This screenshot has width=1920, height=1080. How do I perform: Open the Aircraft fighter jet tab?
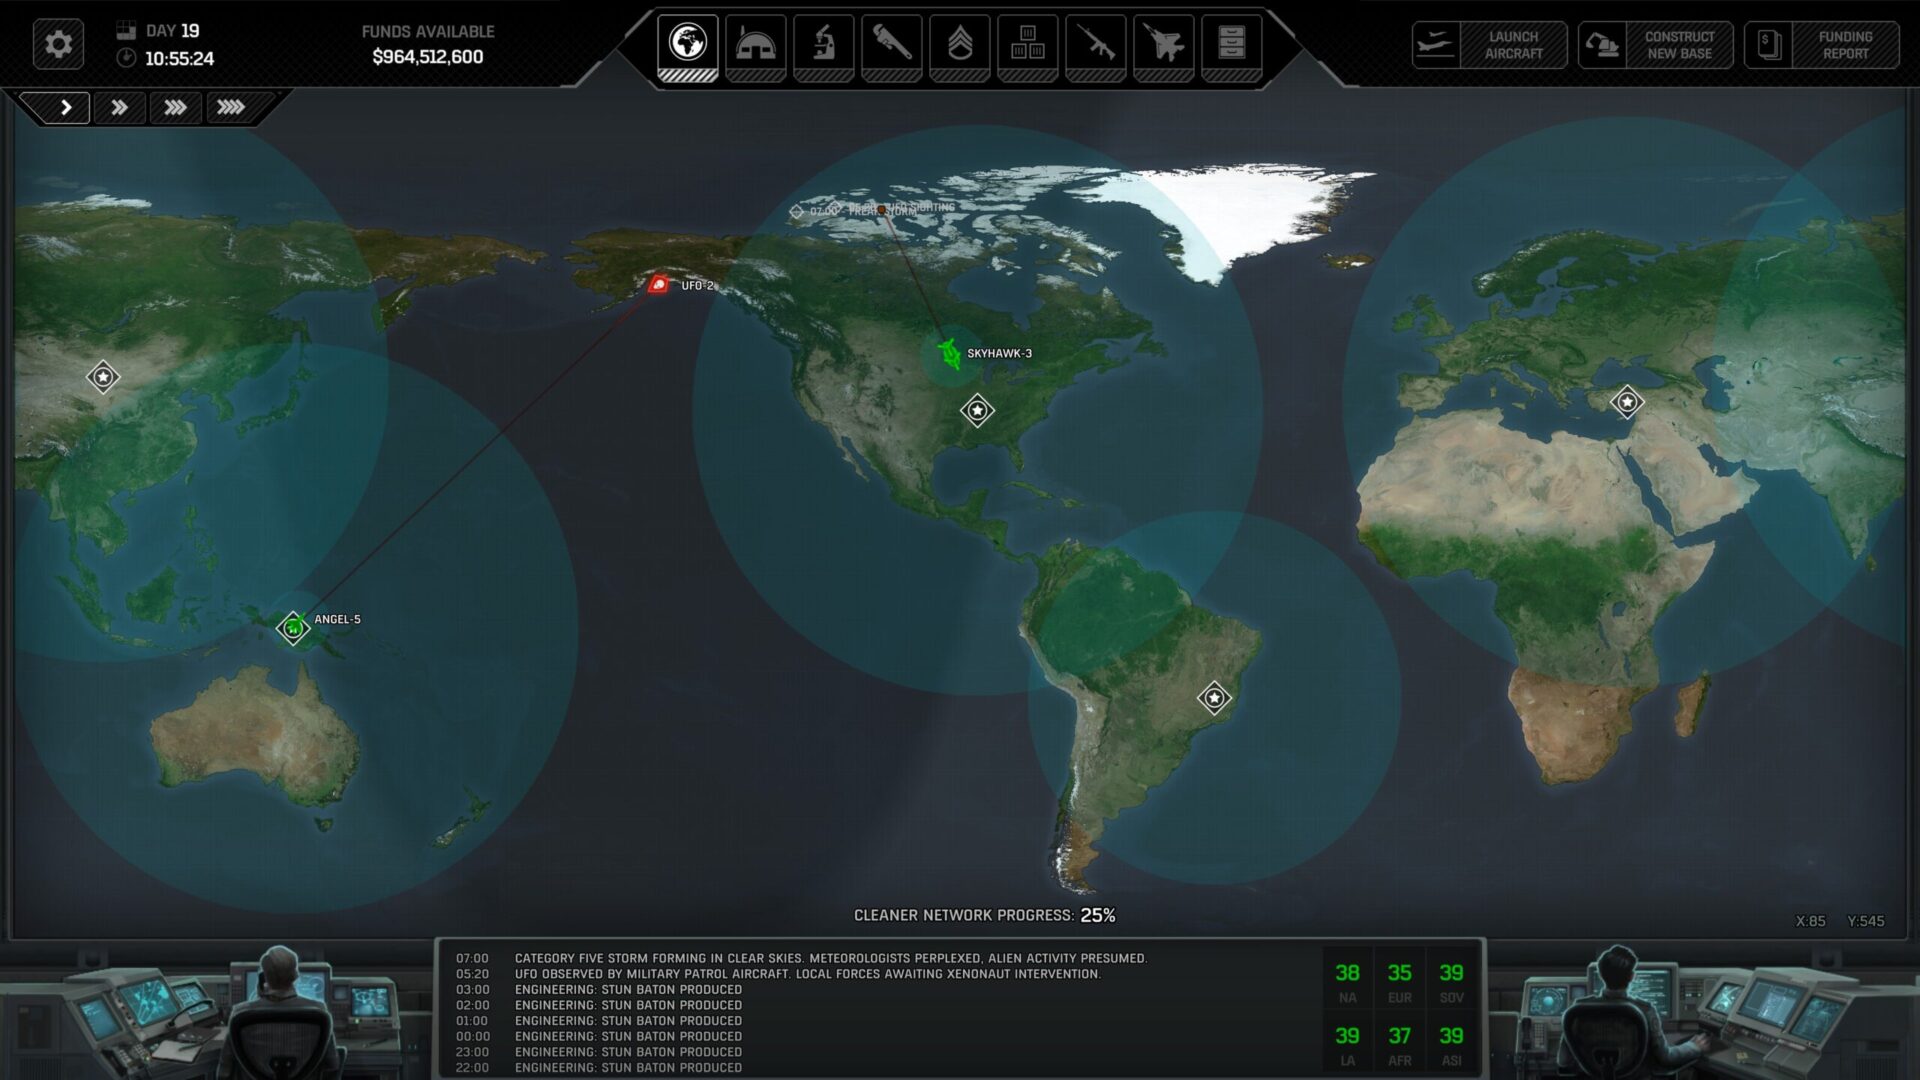coord(1164,47)
